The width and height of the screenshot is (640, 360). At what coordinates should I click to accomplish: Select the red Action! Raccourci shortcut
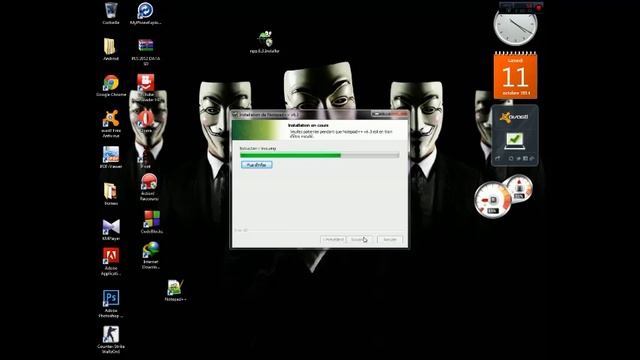click(x=149, y=187)
